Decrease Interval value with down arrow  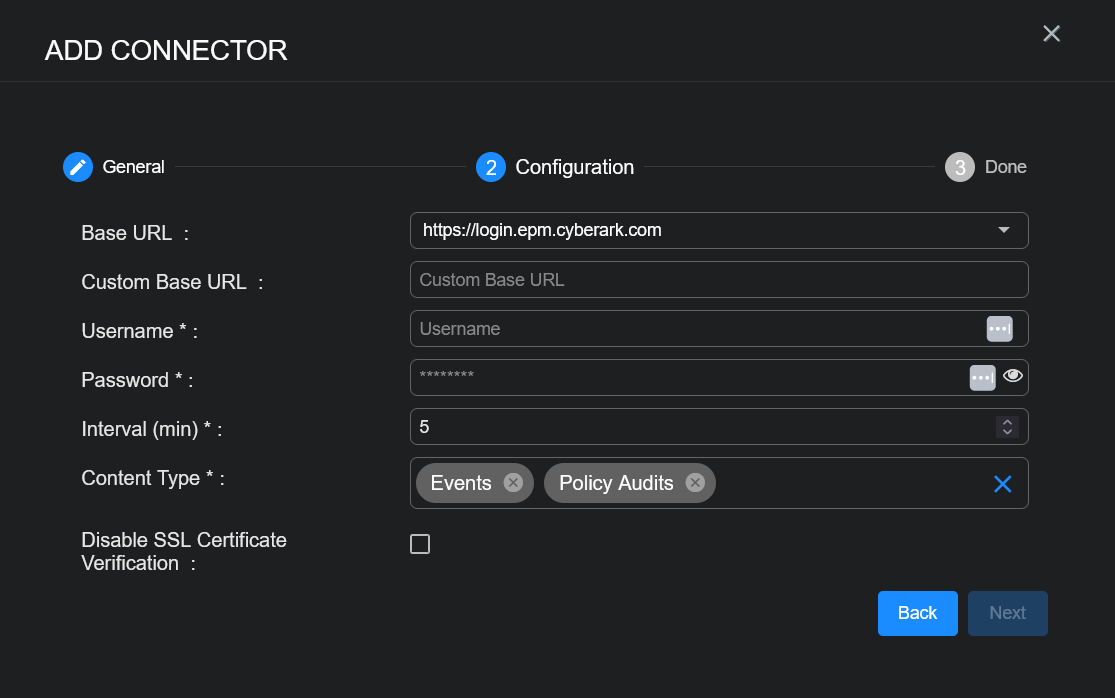tap(1007, 431)
